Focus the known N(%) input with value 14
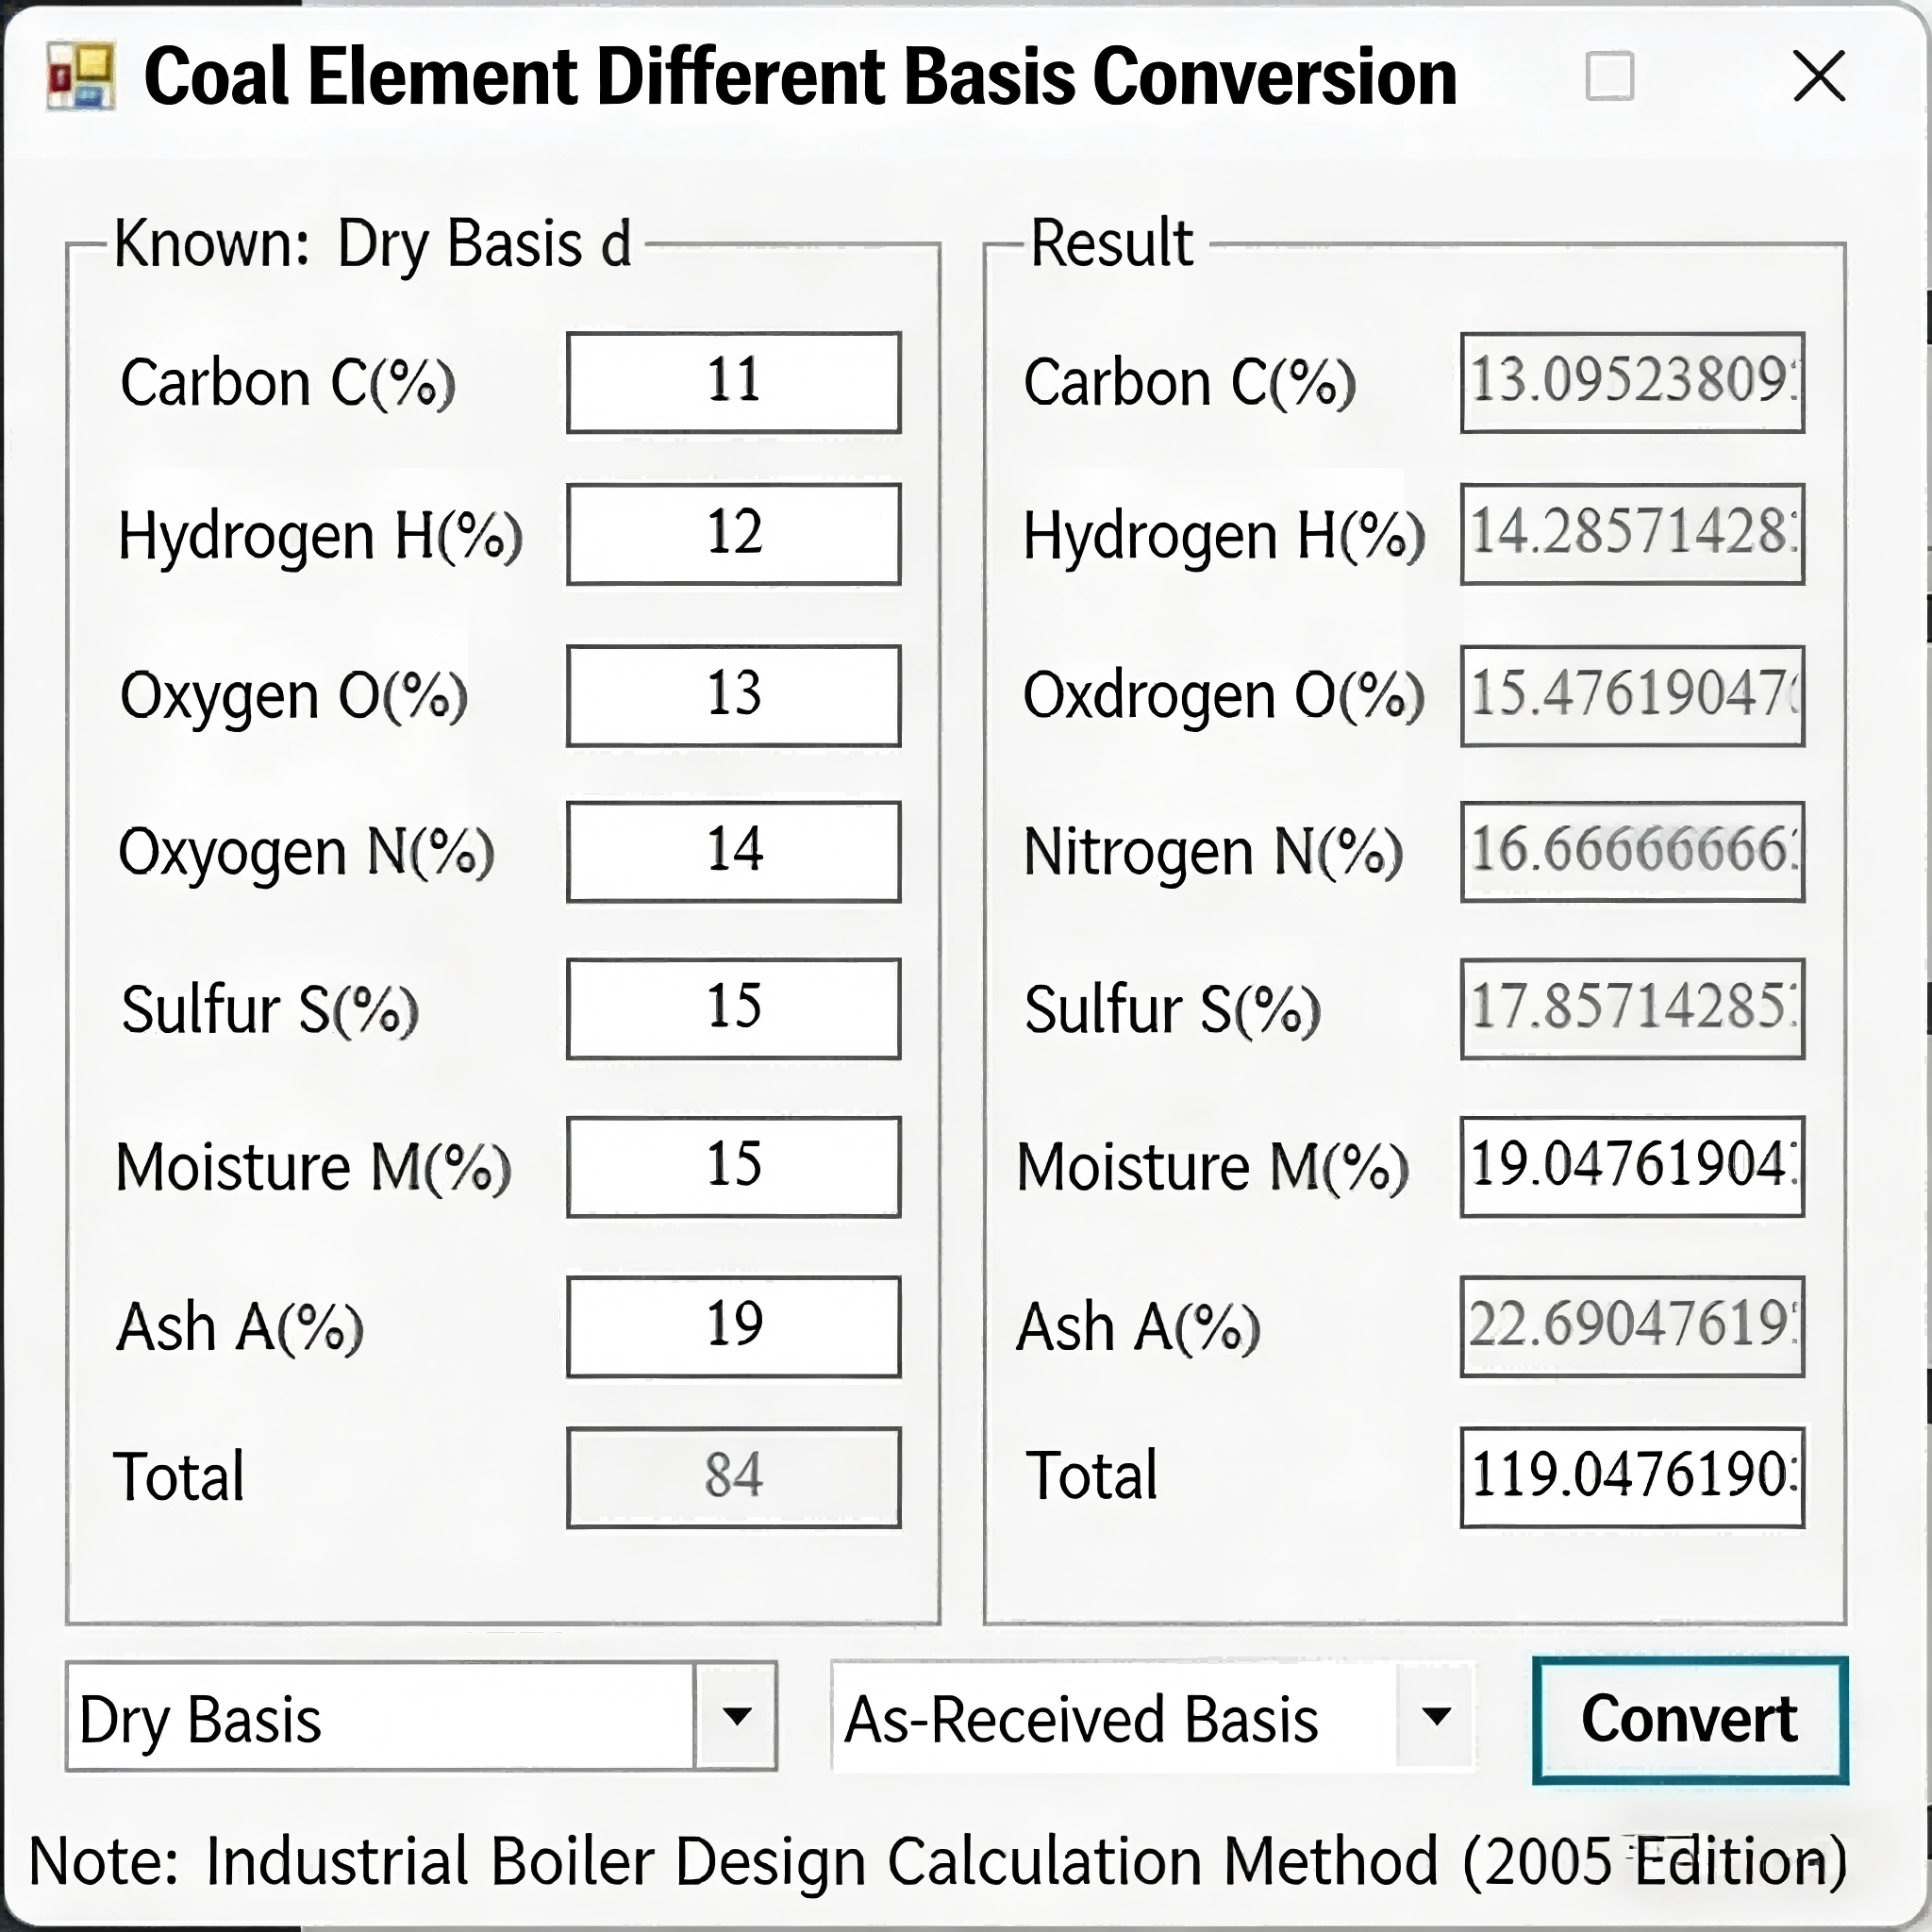 click(x=733, y=851)
